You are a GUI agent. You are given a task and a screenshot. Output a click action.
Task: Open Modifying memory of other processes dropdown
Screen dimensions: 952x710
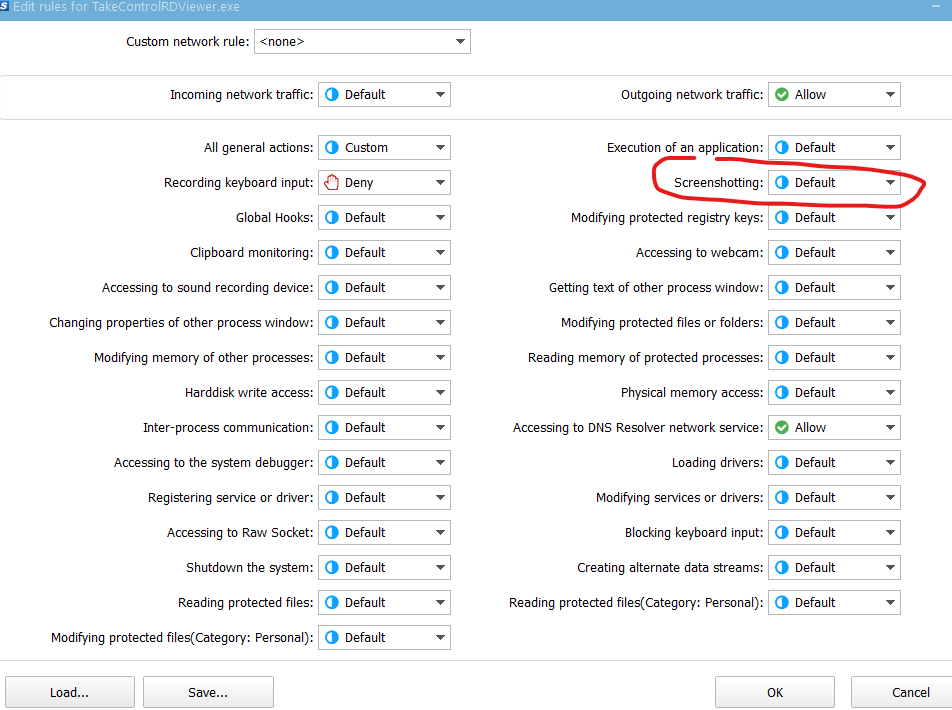[384, 358]
